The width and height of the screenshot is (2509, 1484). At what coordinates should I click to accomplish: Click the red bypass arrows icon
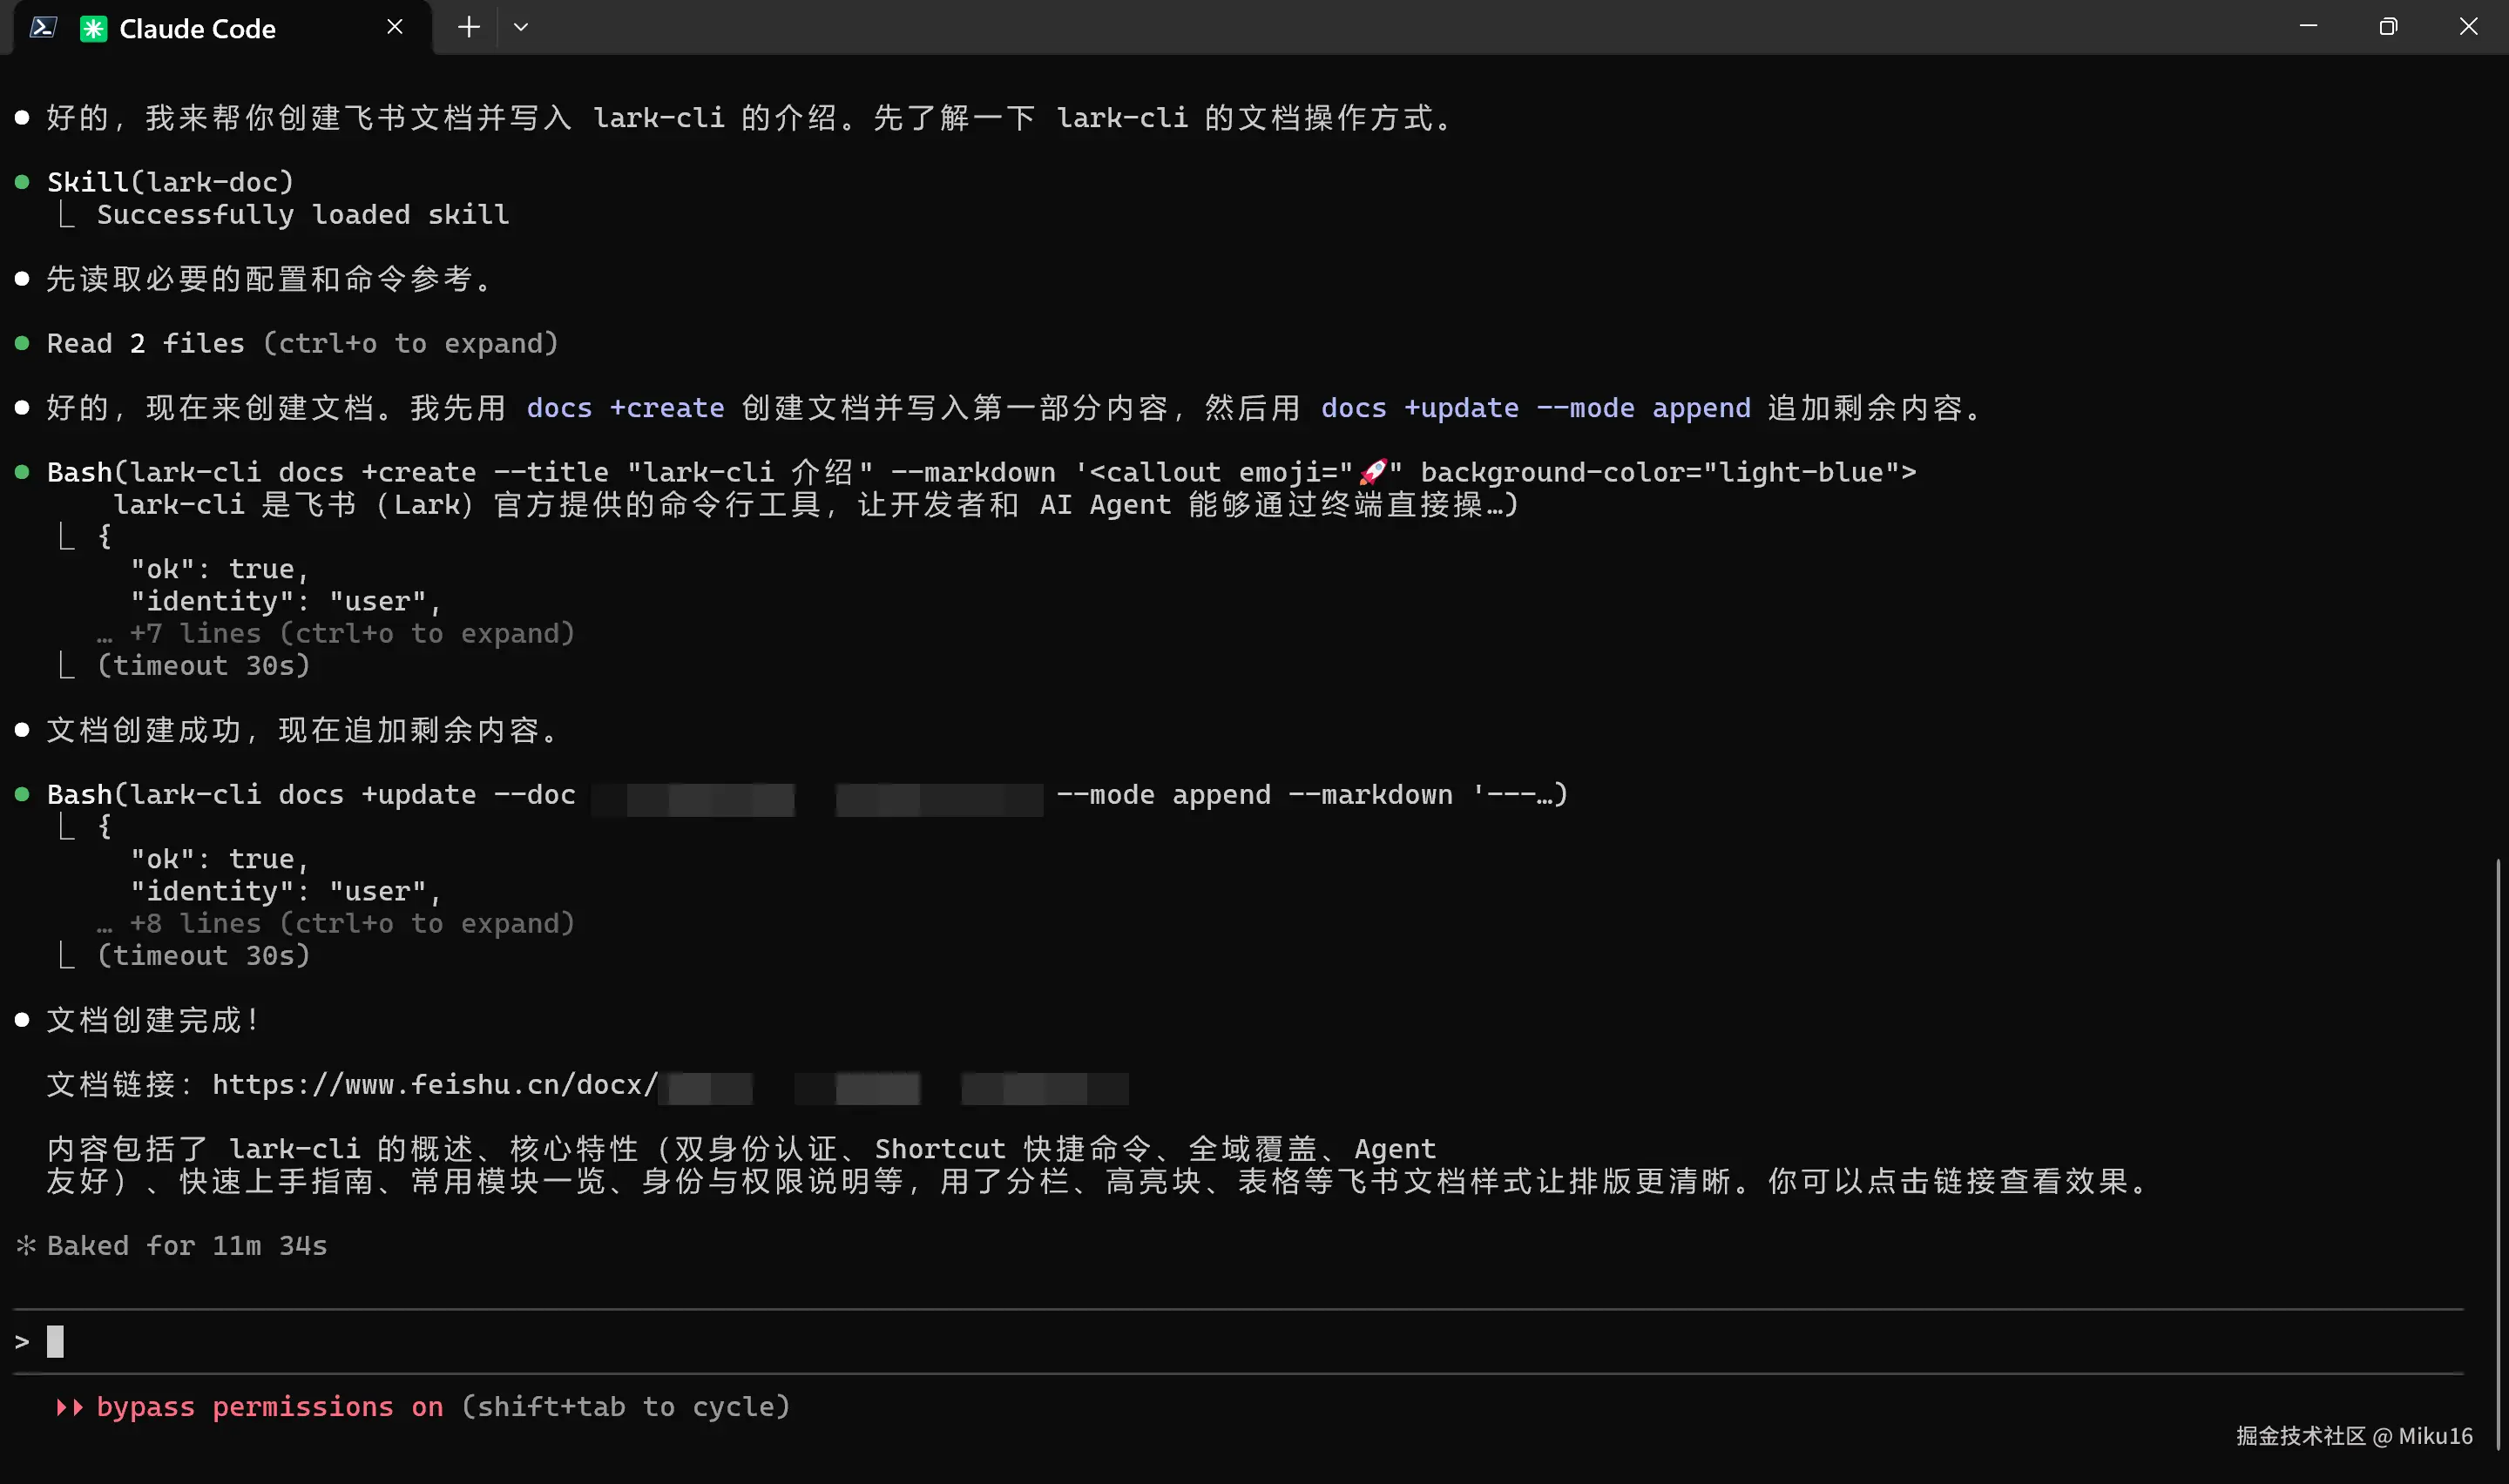tap(69, 1406)
